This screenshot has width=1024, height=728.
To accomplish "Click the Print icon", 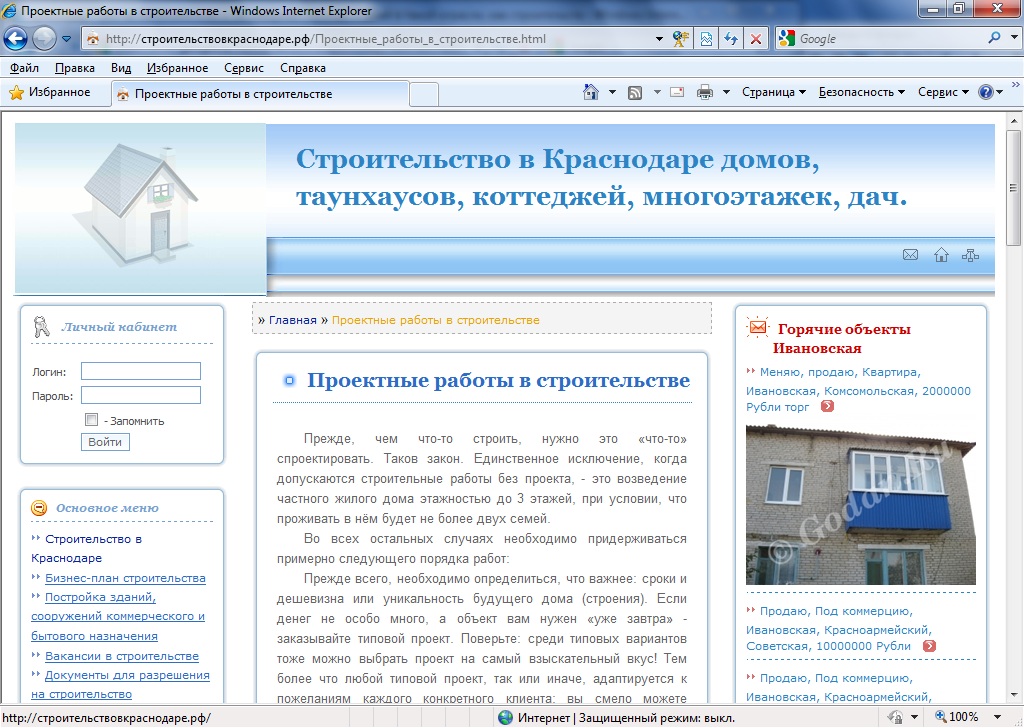I will (x=705, y=92).
